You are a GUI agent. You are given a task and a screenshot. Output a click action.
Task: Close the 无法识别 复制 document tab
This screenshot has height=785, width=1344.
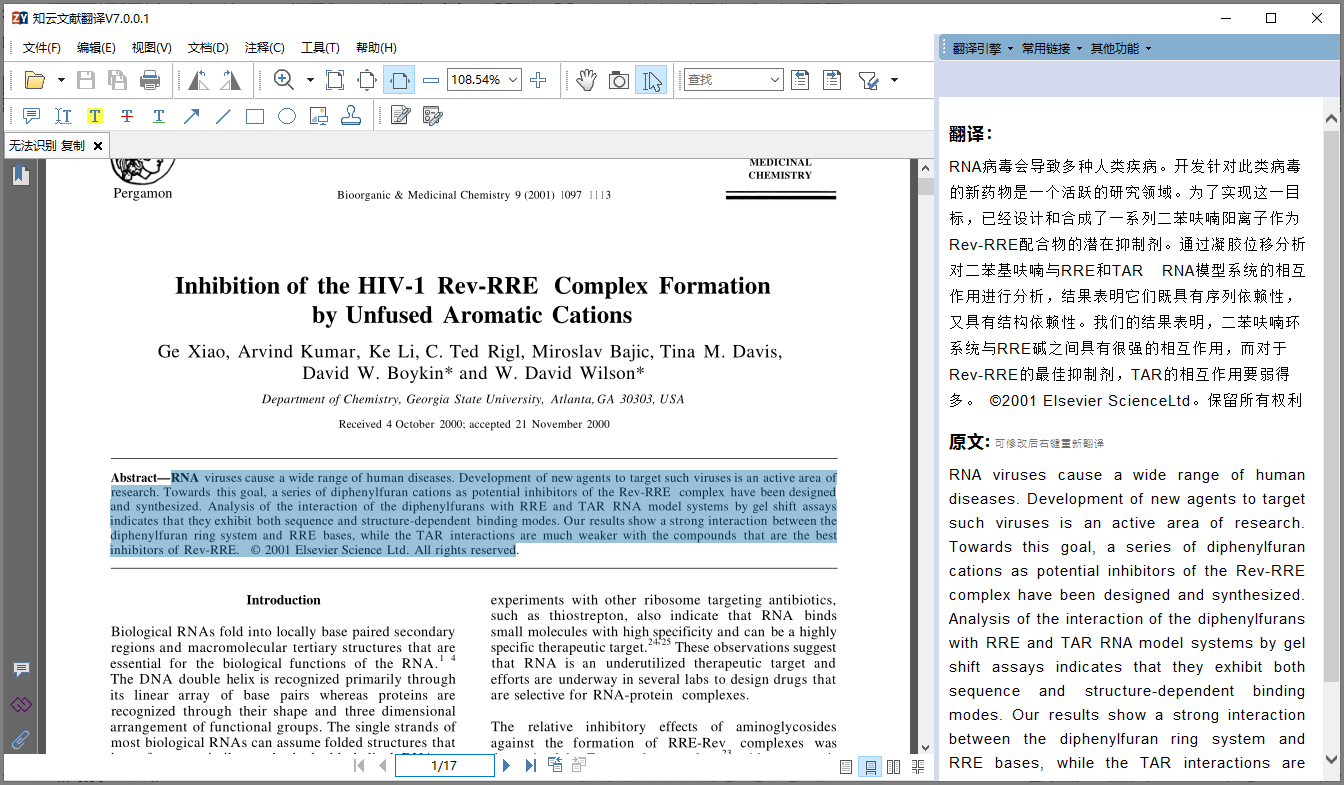98,146
